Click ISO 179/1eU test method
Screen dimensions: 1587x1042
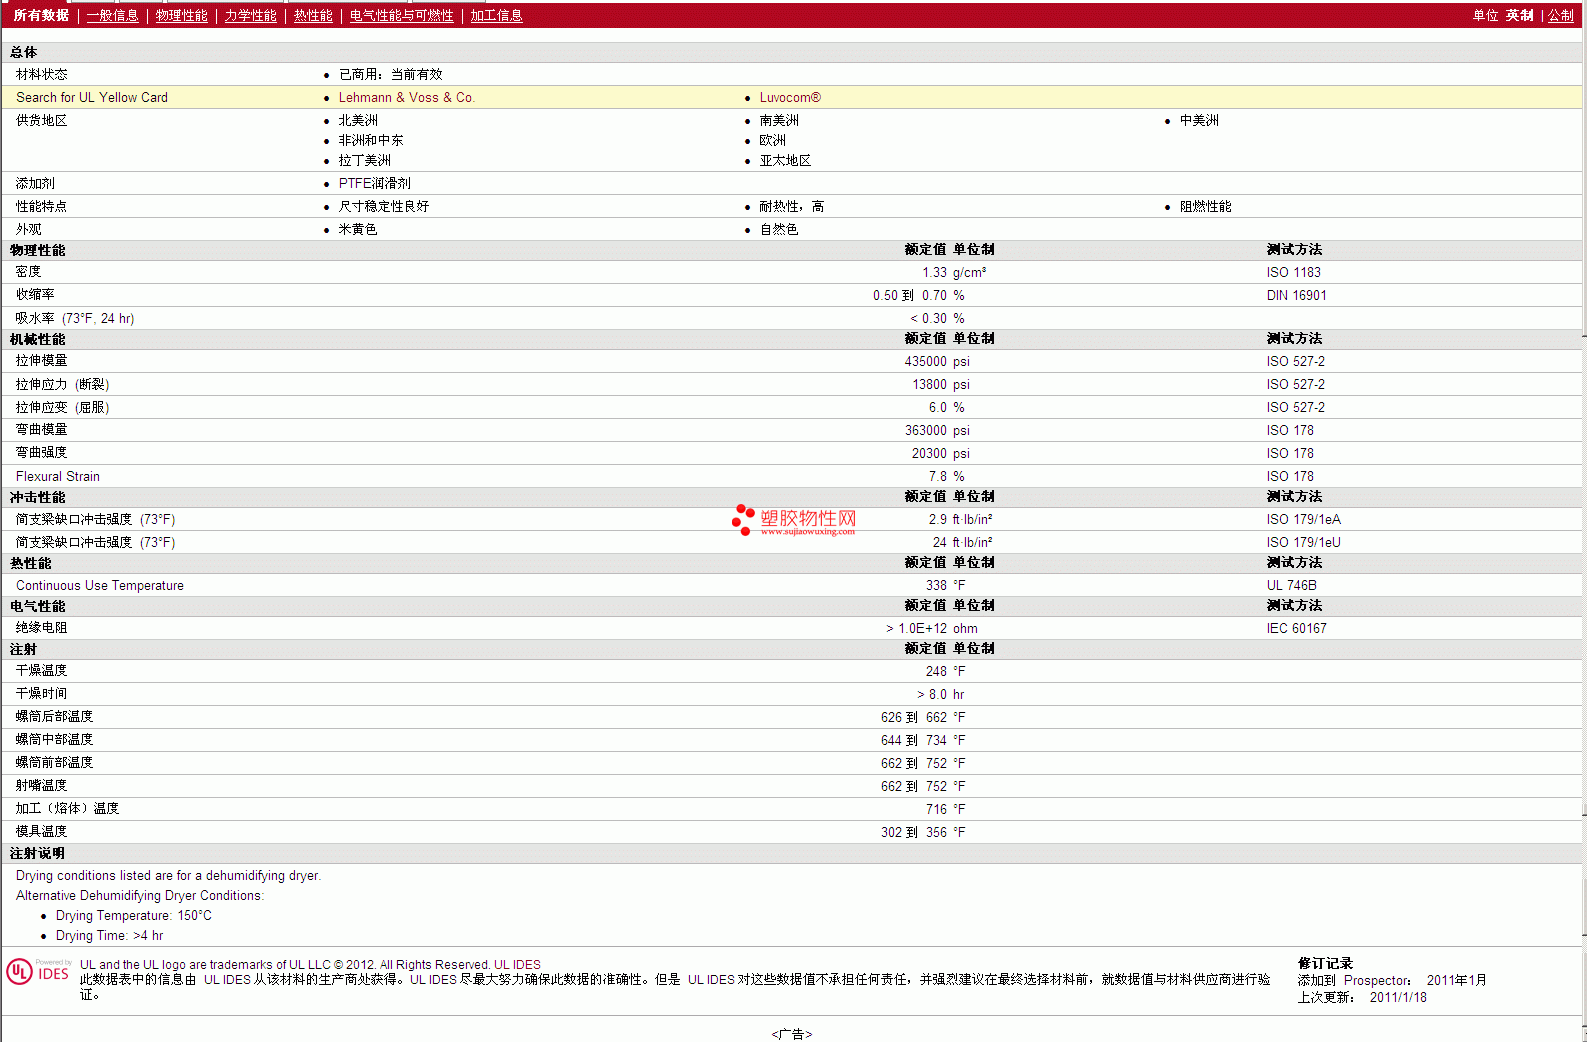point(1303,542)
